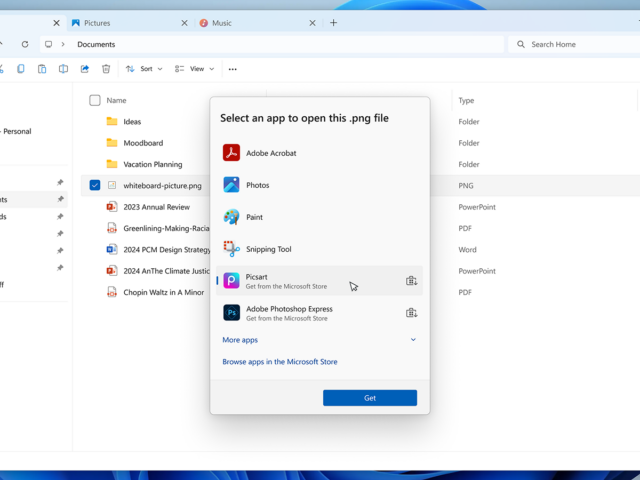The height and width of the screenshot is (480, 640).
Task: Click the 2024 PCM Design Strategy Word icon
Action: pyautogui.click(x=112, y=249)
